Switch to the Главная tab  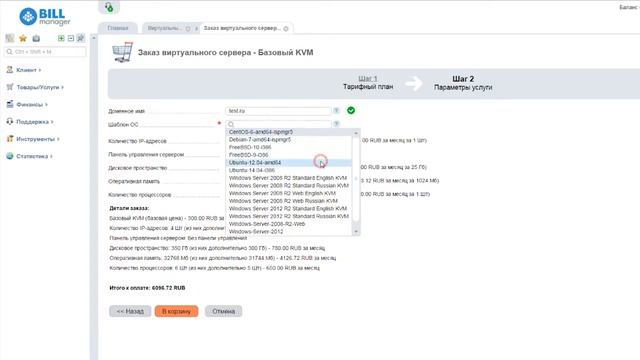[x=118, y=28]
